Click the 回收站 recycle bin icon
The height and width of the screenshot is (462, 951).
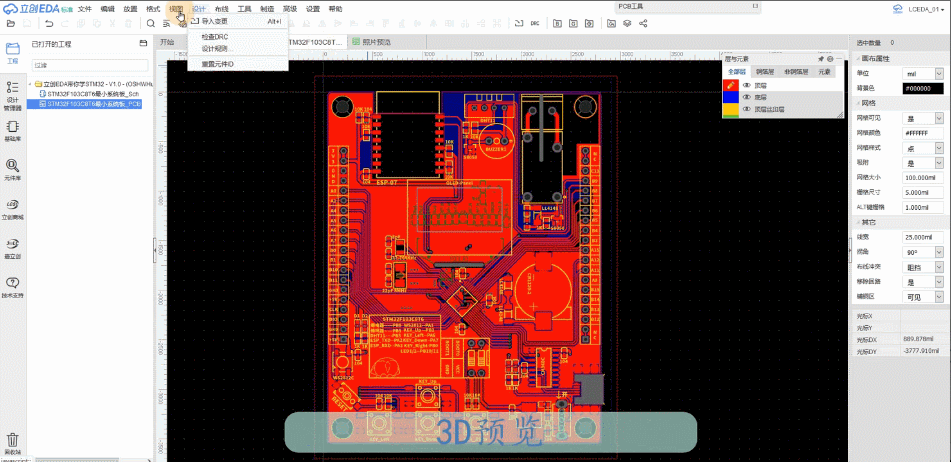(x=13, y=443)
